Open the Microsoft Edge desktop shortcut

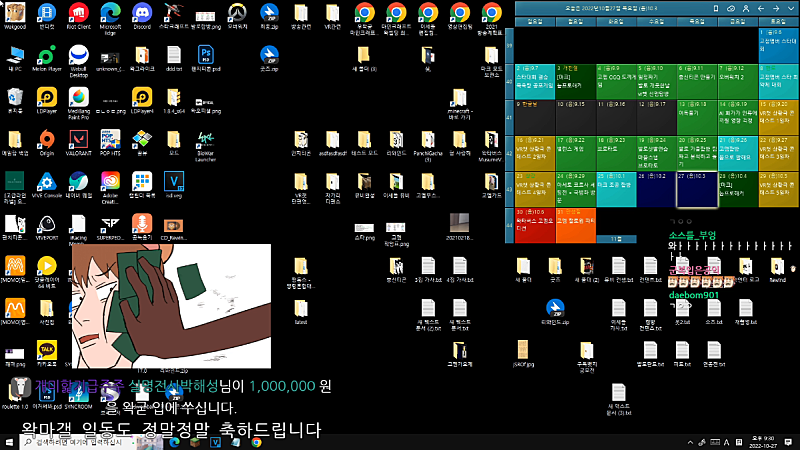tap(110, 14)
